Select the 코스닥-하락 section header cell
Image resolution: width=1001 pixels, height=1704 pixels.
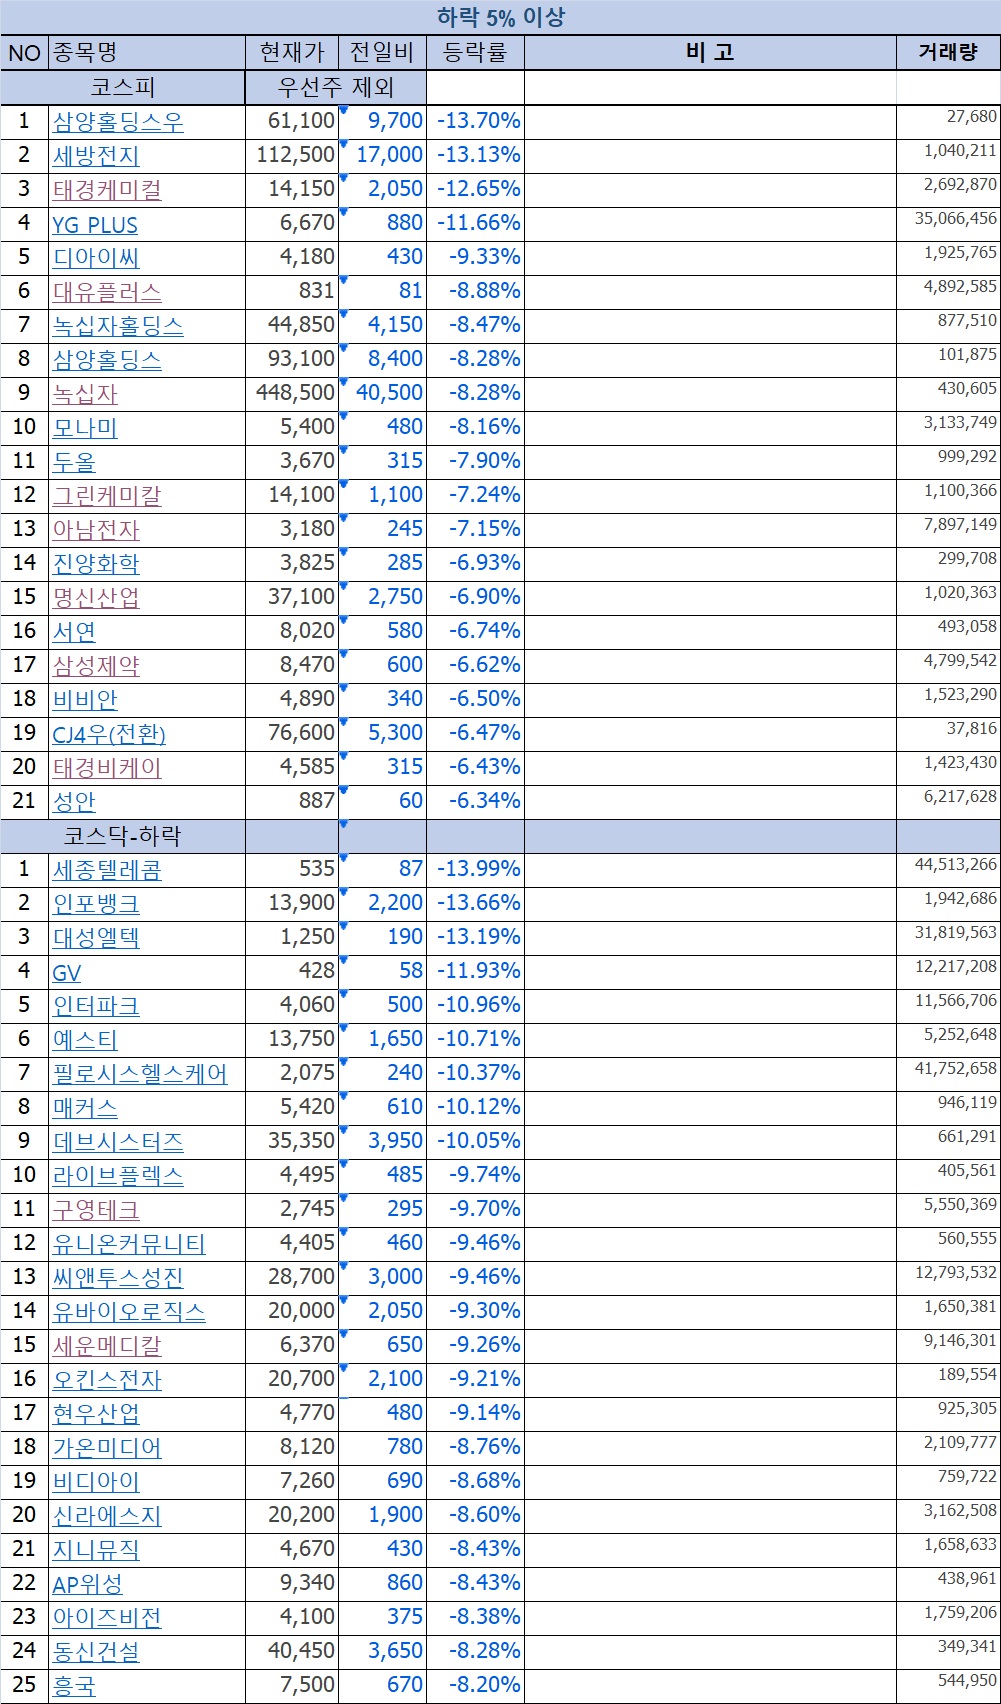[x=123, y=836]
